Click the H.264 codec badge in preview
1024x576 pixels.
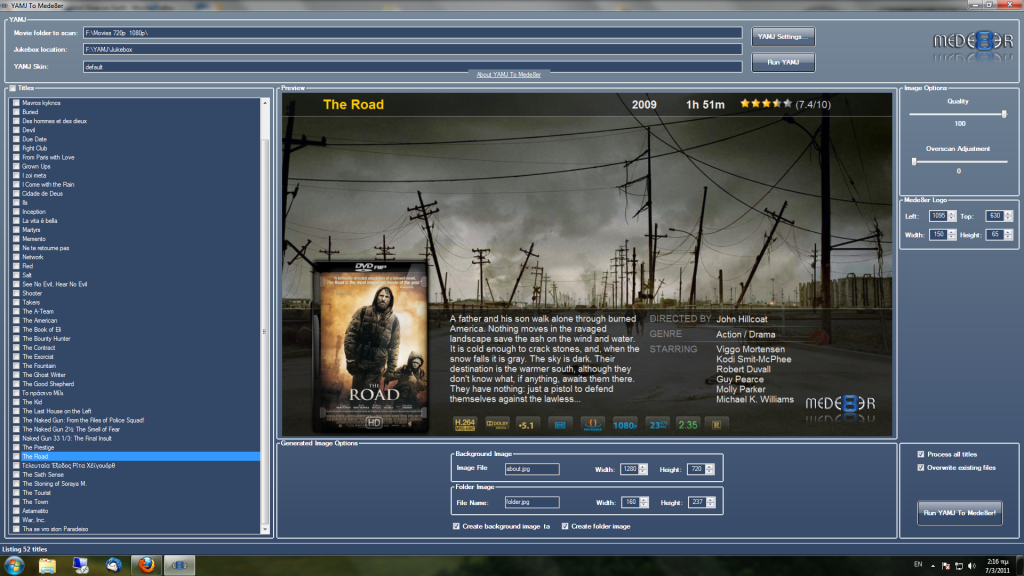[x=464, y=424]
